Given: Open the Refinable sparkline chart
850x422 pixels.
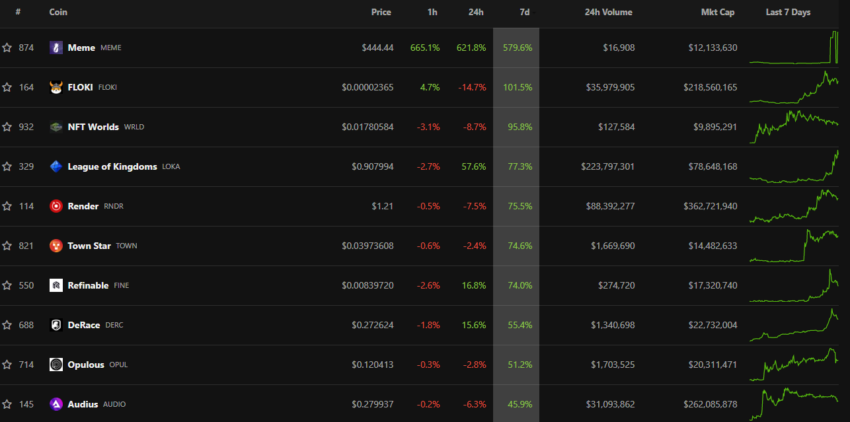Looking at the screenshot, I should click(794, 285).
